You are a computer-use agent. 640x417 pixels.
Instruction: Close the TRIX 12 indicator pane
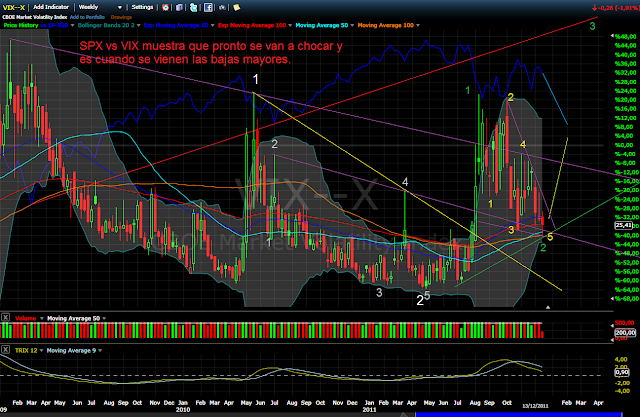pyautogui.click(x=5, y=350)
